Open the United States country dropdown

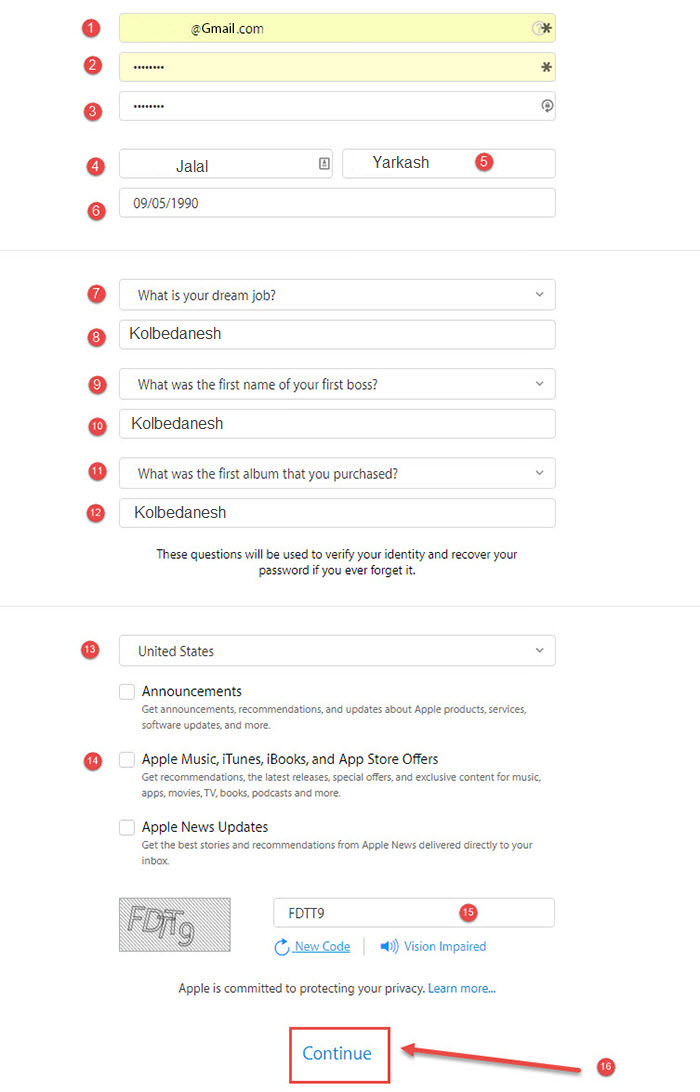tap(337, 651)
